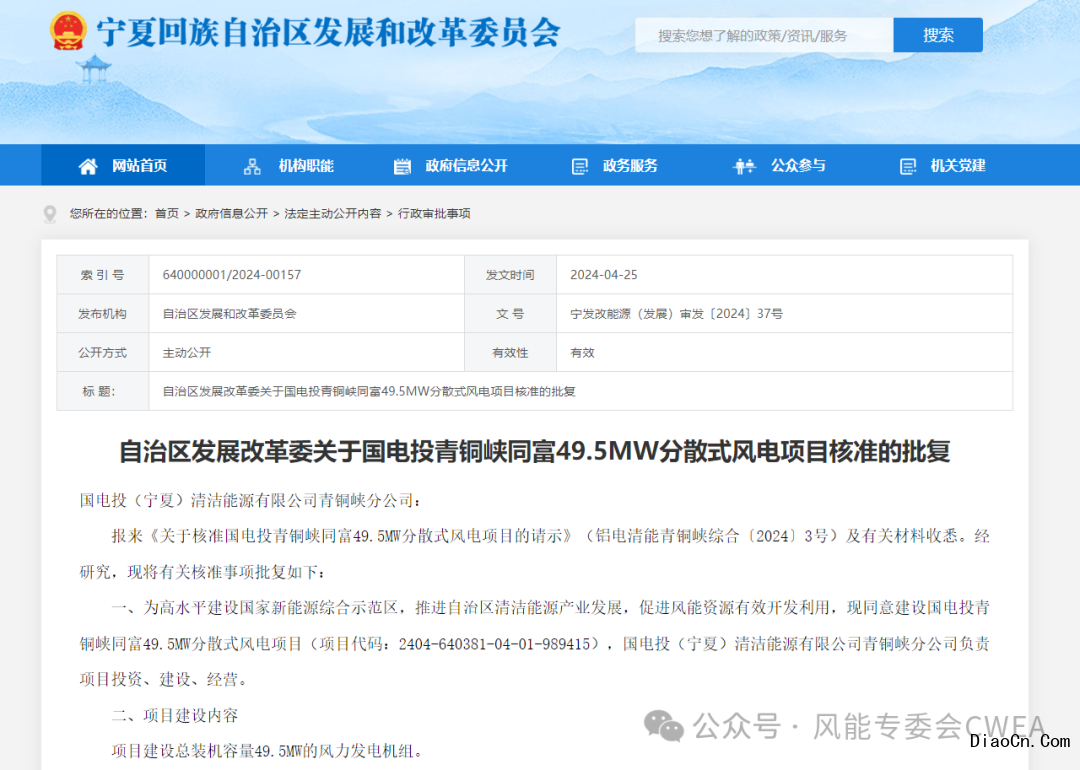Open the 政务服务 navigation tab
The height and width of the screenshot is (770, 1080).
615,165
